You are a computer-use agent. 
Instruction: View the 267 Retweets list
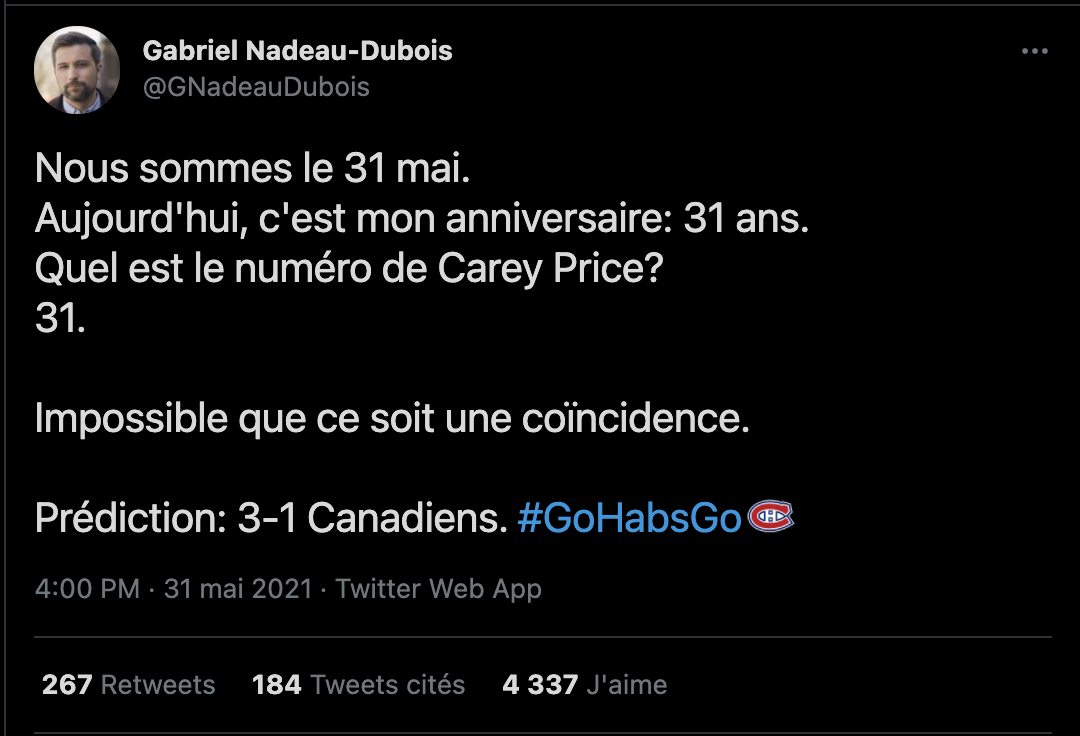coord(128,684)
